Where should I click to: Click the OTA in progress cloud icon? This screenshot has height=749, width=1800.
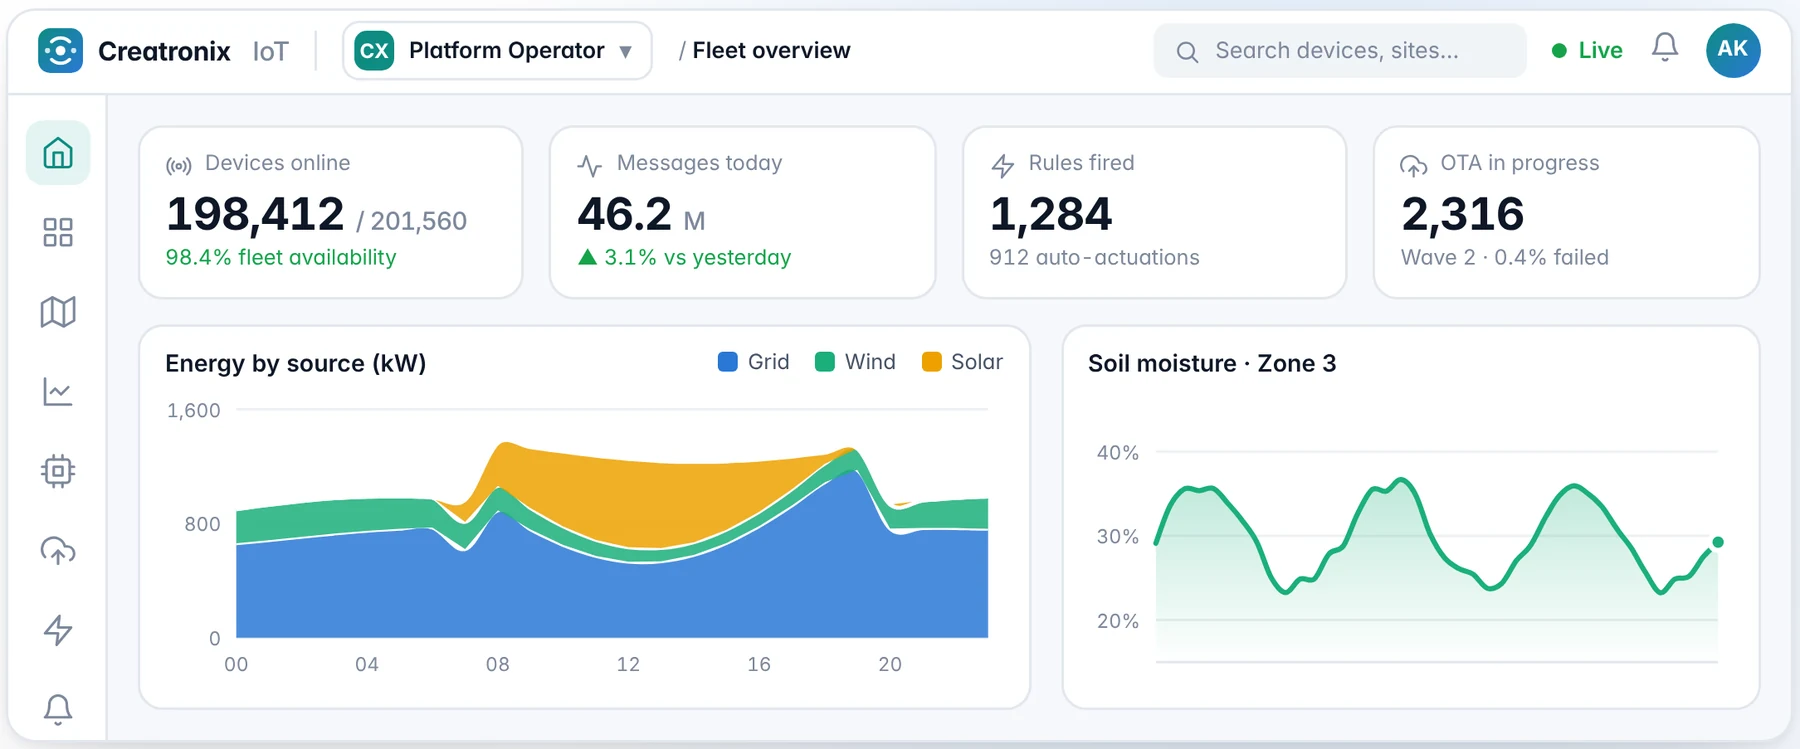click(1413, 166)
